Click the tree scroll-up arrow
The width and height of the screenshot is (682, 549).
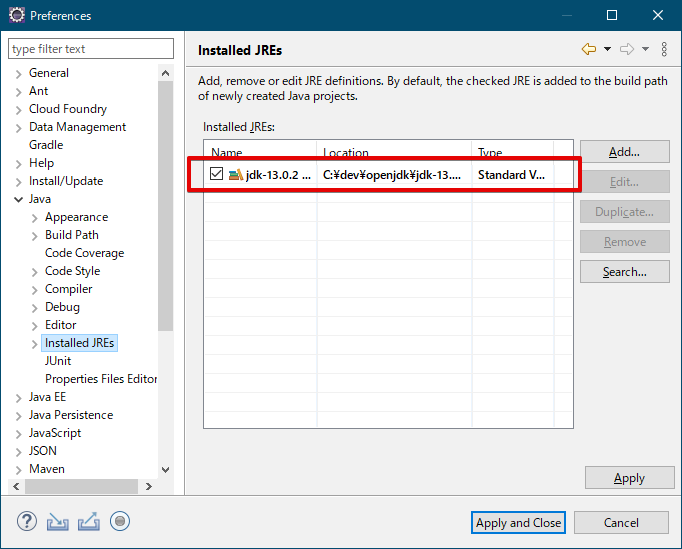click(165, 73)
